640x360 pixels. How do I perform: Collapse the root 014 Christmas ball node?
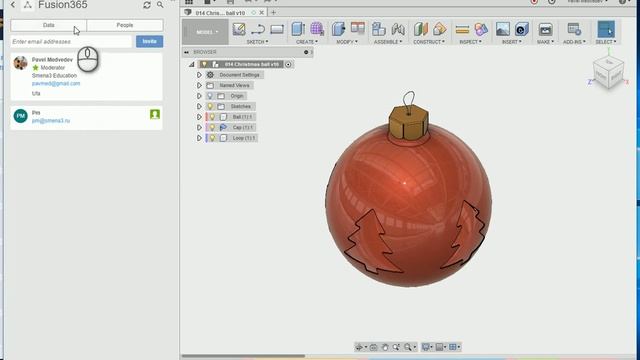192,64
